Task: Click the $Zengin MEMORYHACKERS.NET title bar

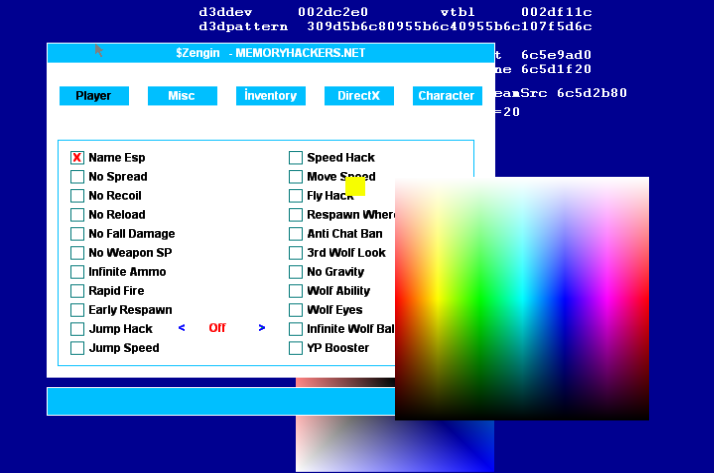Action: click(x=270, y=53)
